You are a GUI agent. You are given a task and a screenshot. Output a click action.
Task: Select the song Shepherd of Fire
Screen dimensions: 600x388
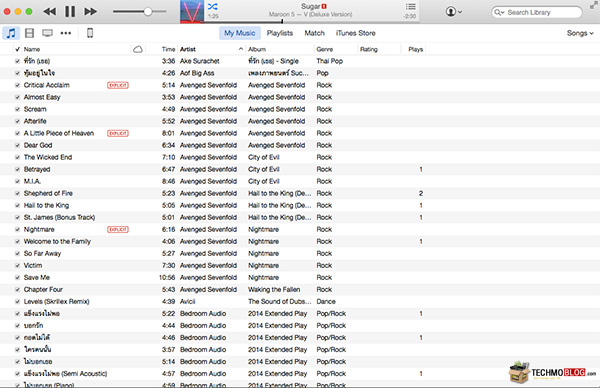point(48,193)
